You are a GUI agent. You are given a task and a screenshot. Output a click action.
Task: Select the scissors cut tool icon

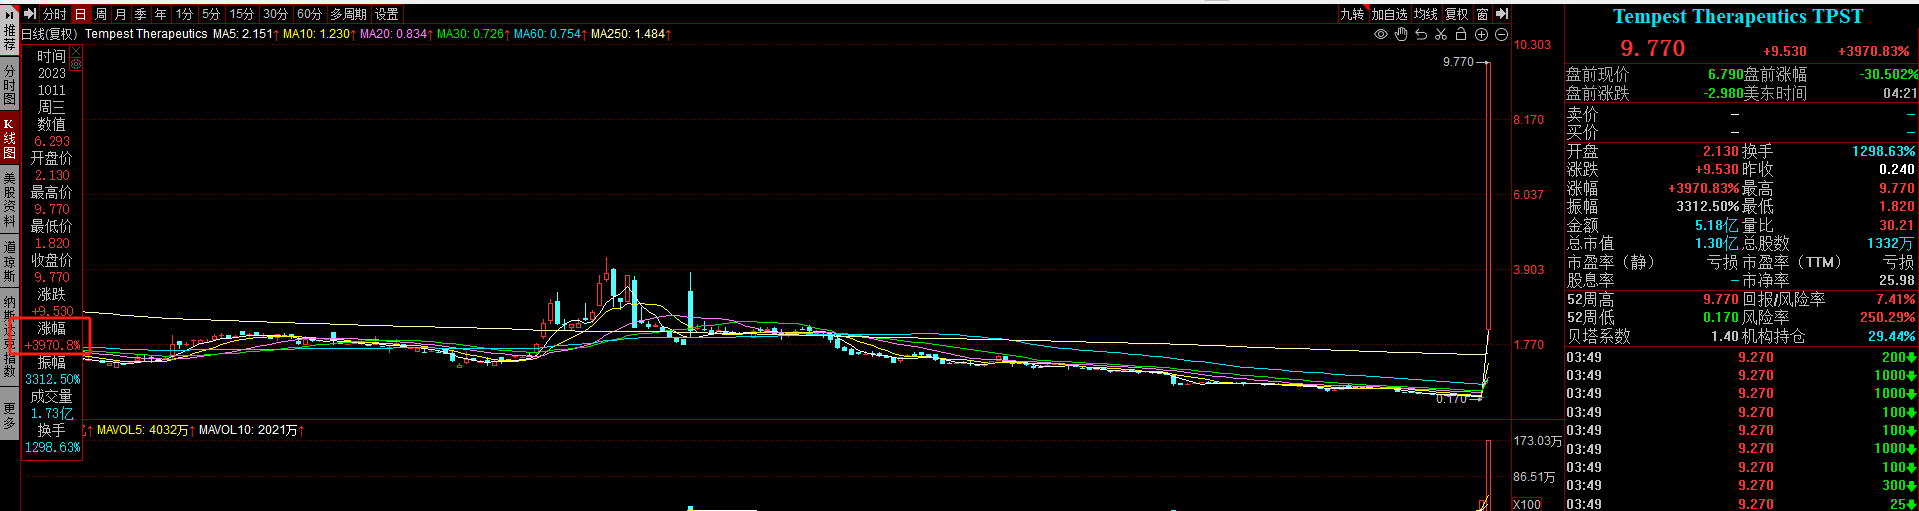[x=1441, y=34]
